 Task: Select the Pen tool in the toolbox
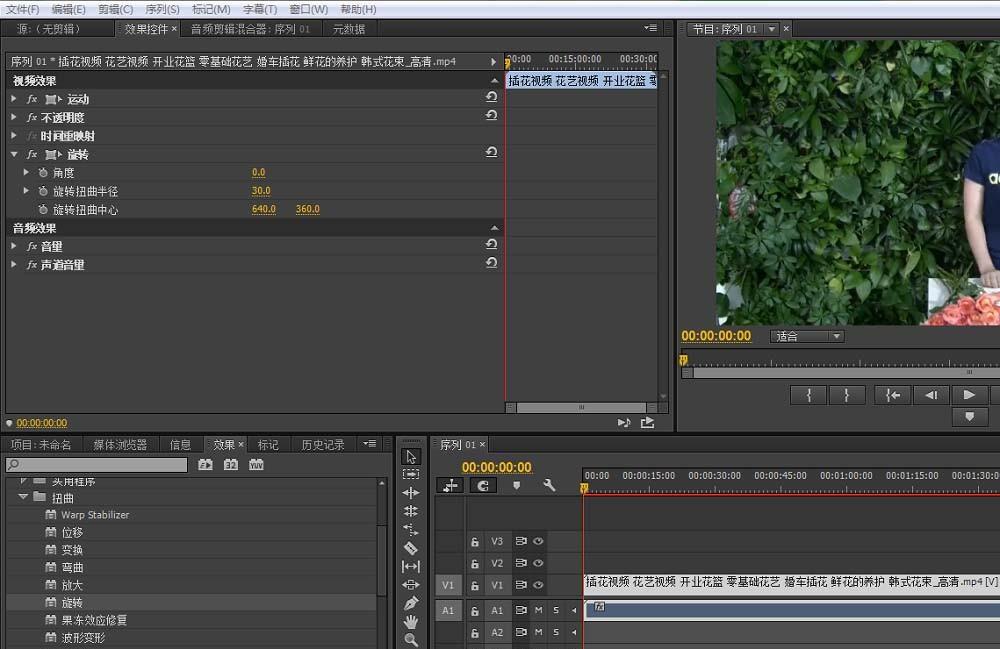pos(411,603)
